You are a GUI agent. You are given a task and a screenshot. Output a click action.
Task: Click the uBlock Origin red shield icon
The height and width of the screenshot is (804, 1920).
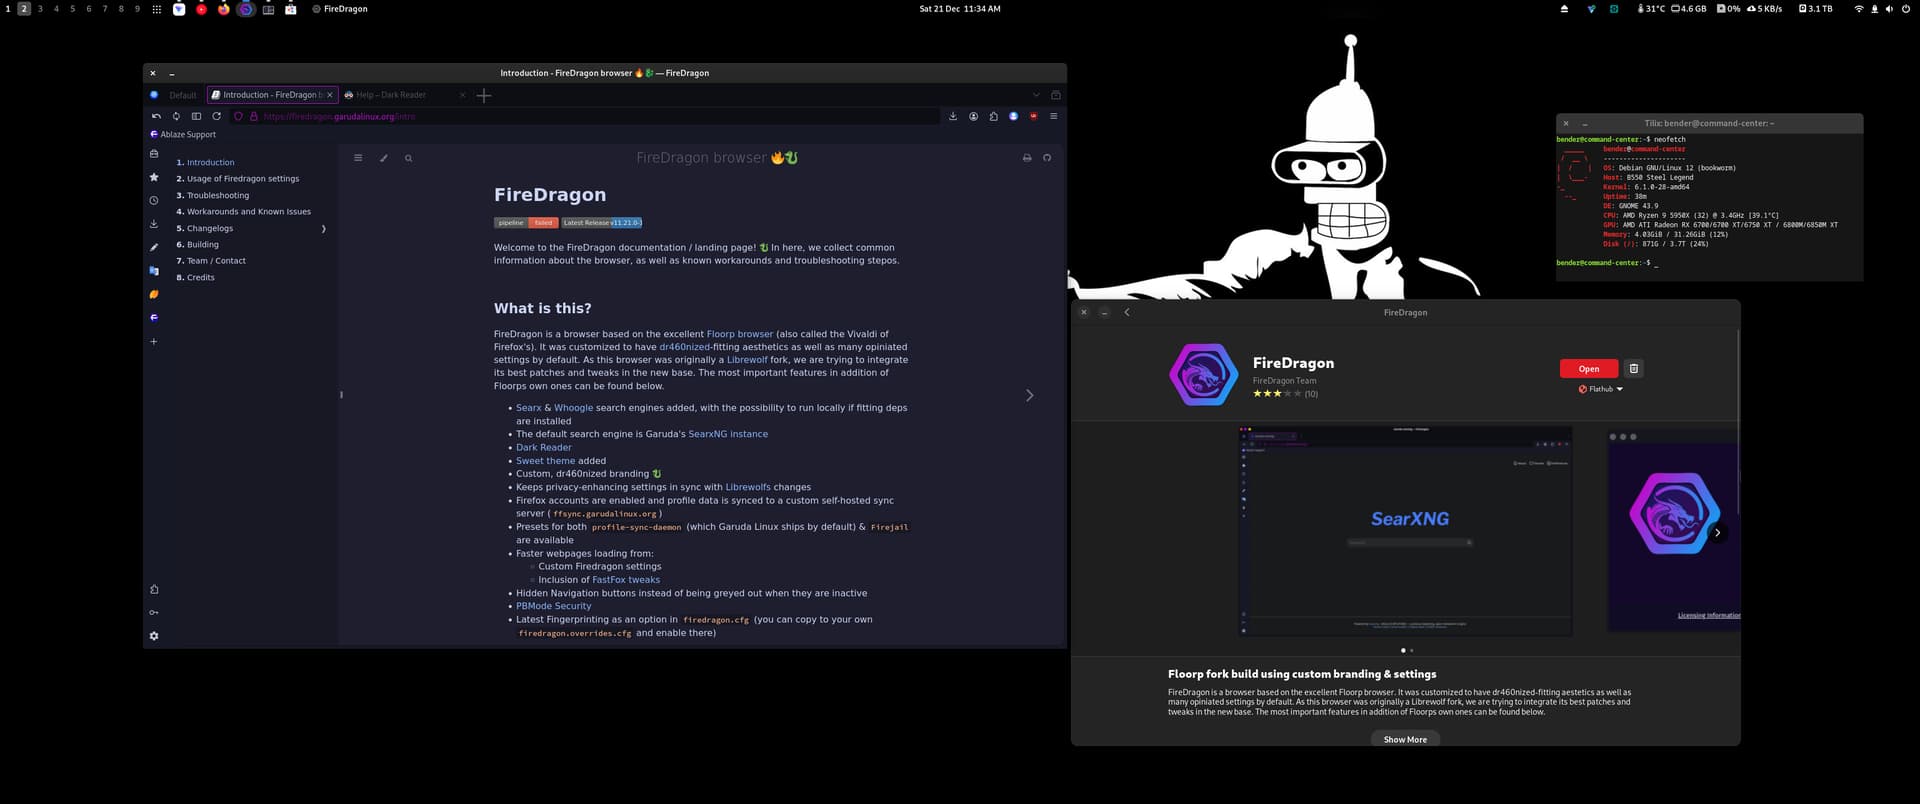pyautogui.click(x=1033, y=116)
